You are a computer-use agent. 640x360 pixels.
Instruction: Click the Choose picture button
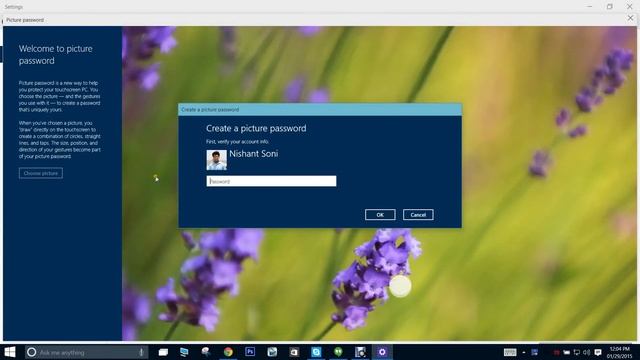41,173
